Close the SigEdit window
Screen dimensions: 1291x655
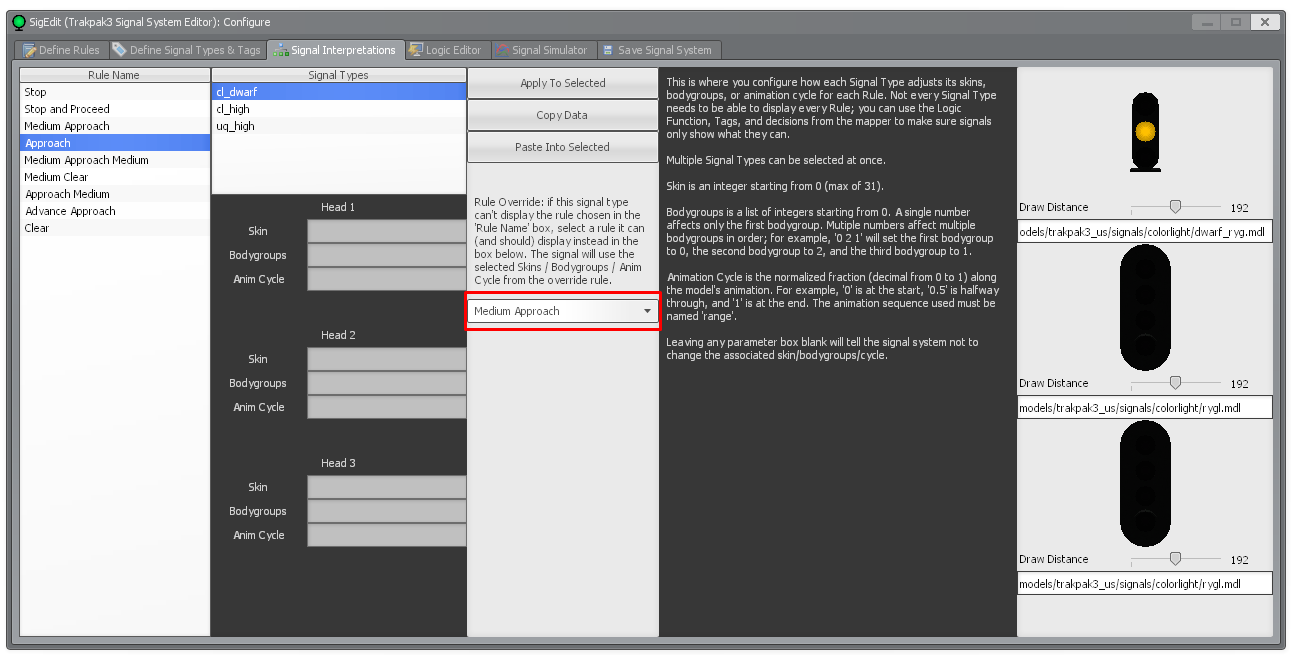[x=1267, y=22]
